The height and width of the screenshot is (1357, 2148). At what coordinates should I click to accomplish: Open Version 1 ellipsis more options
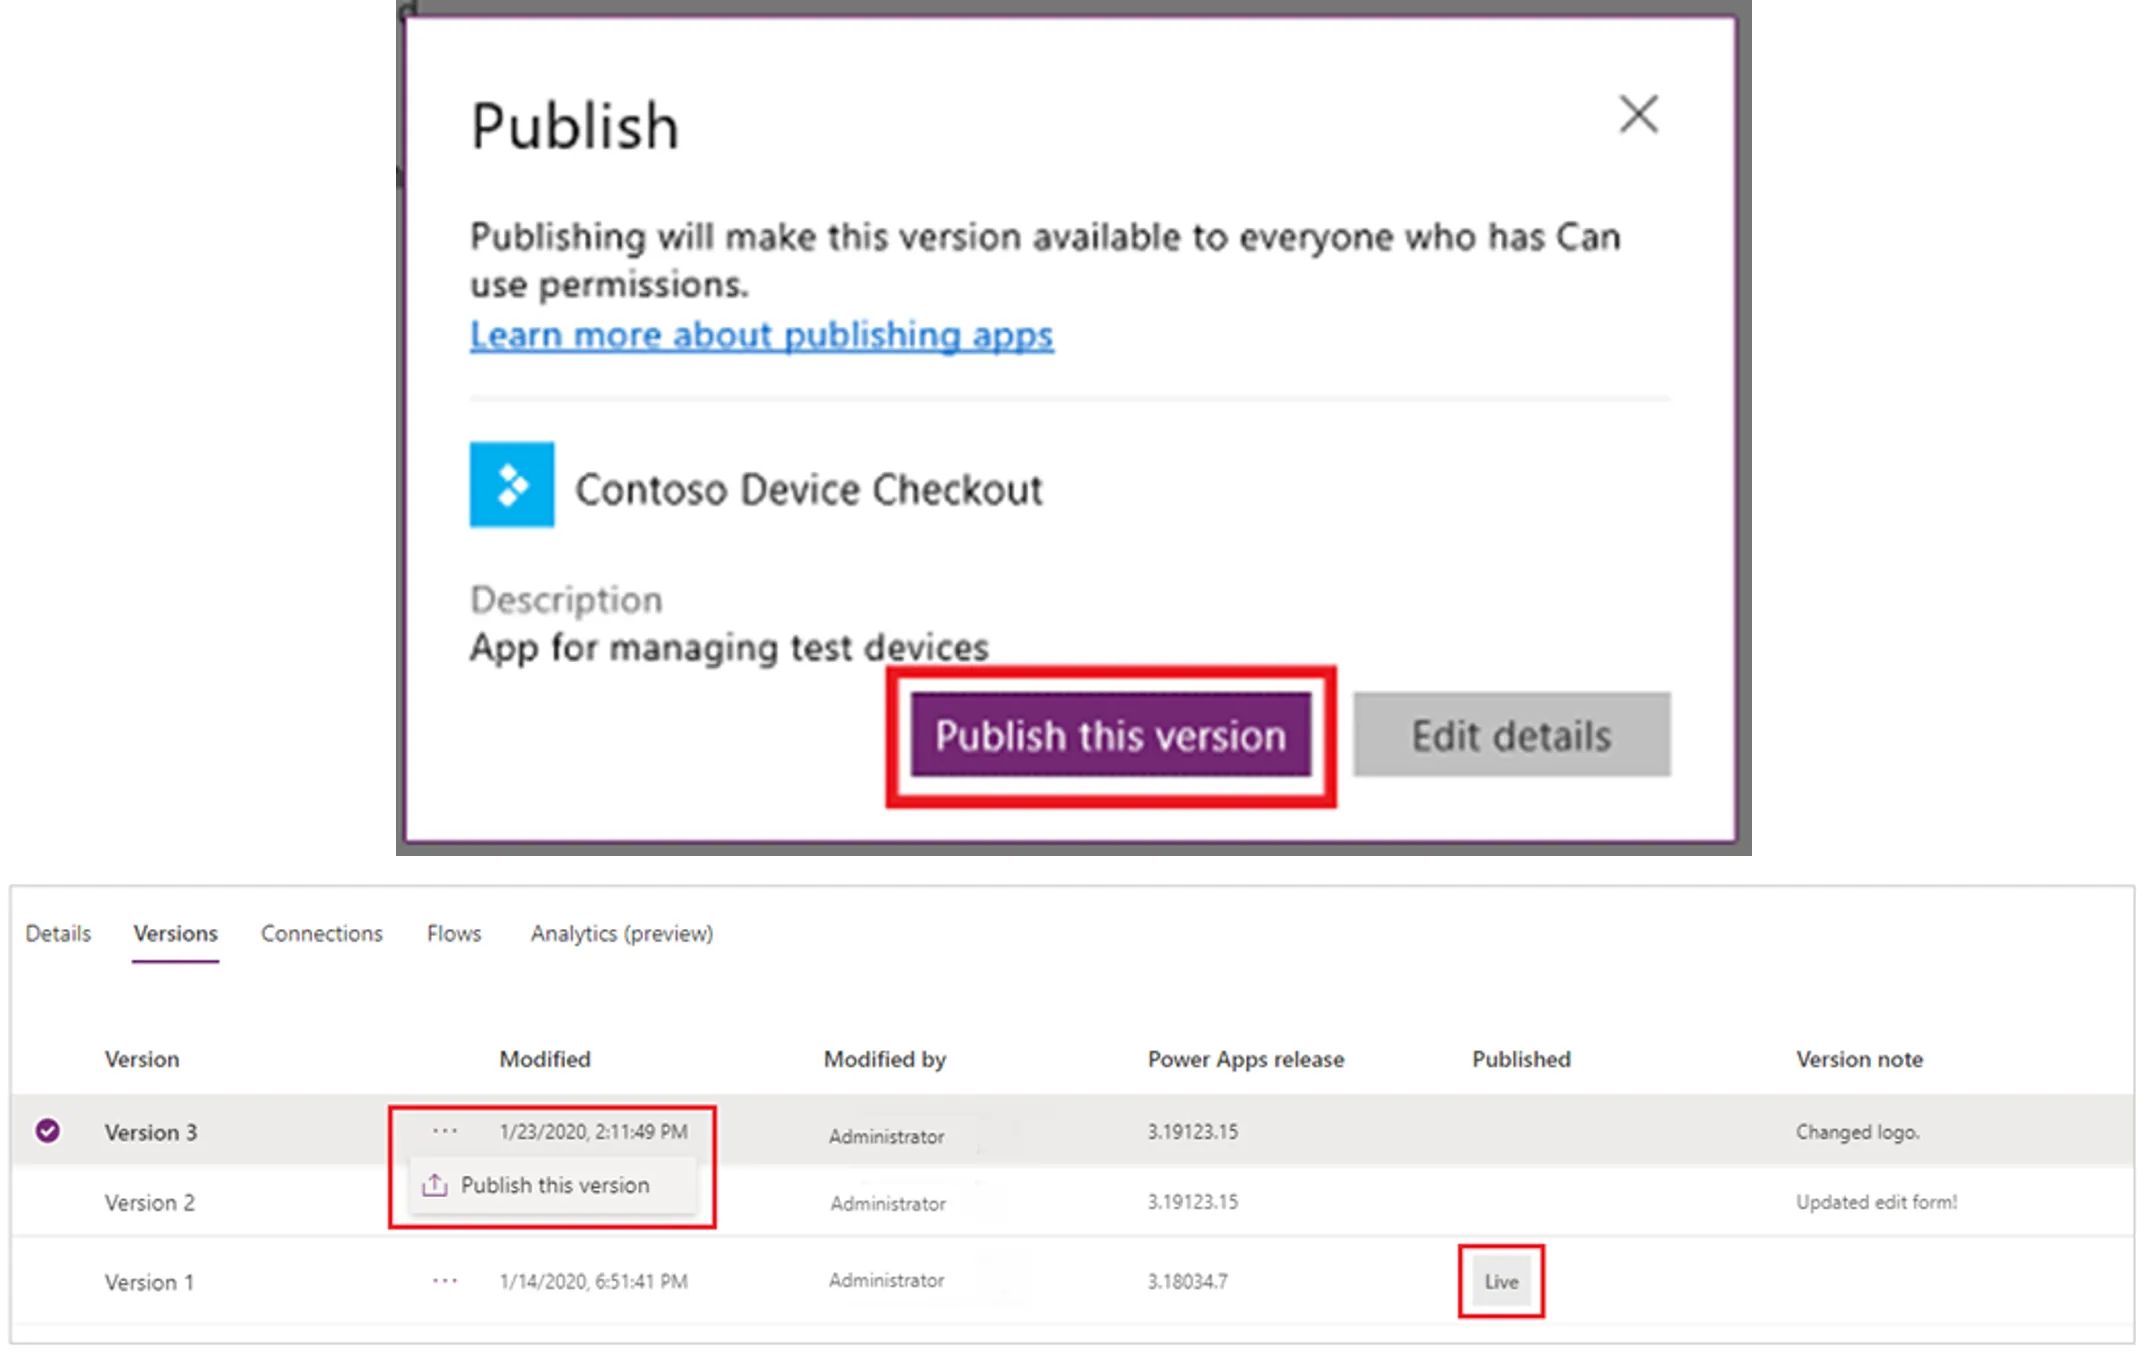(445, 1281)
